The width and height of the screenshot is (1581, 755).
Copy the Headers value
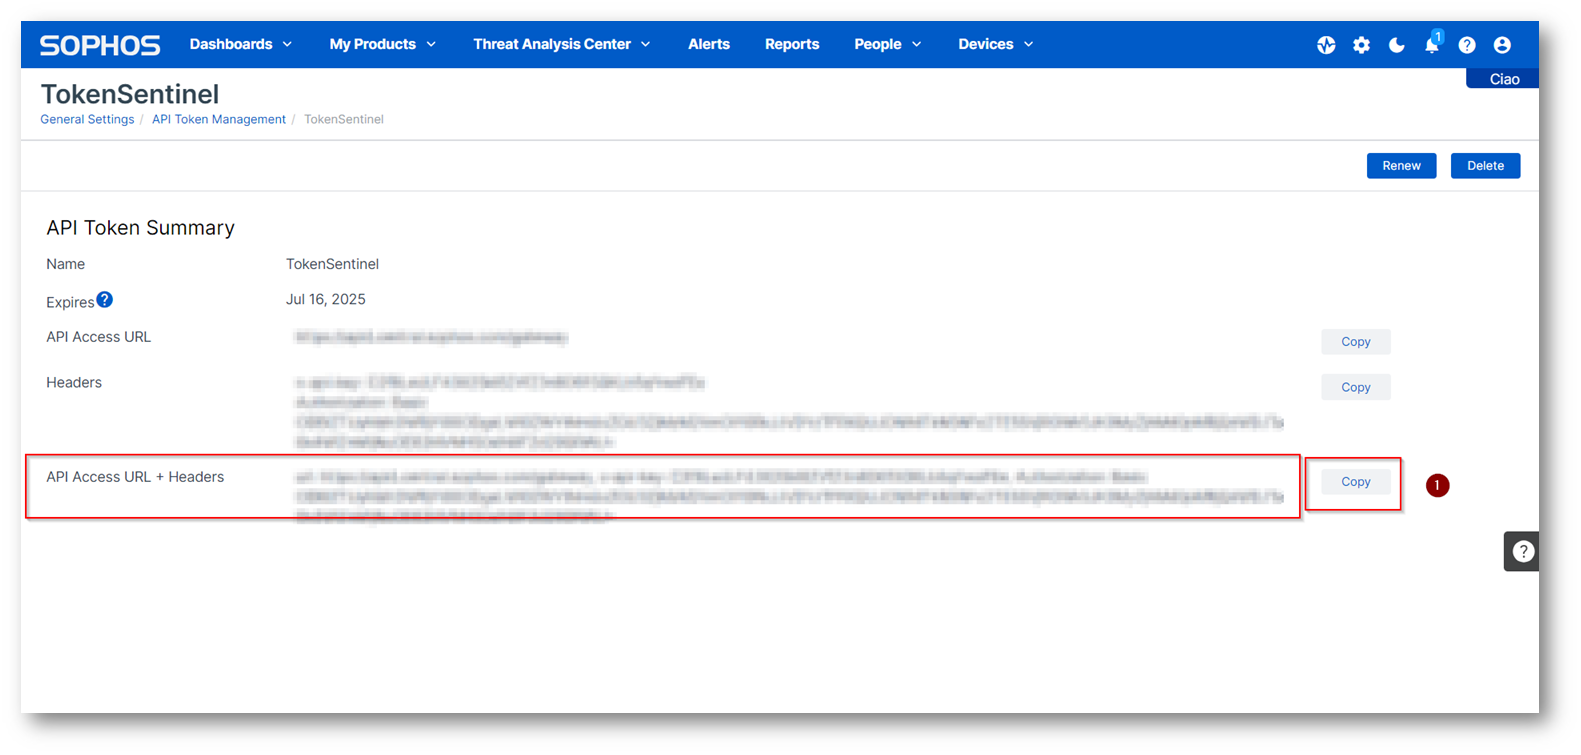click(1355, 387)
